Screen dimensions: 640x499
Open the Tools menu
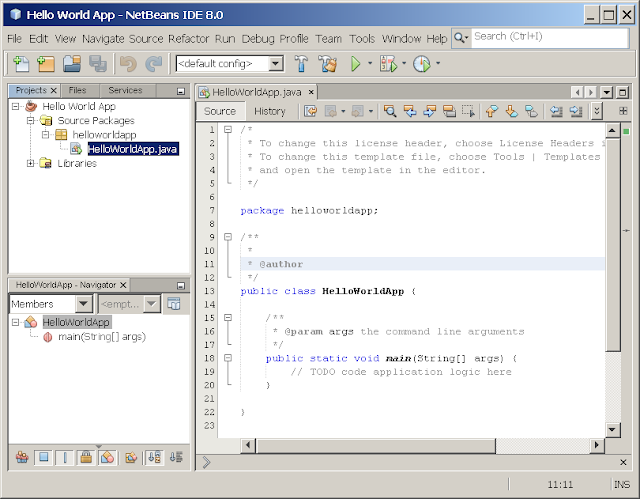[x=362, y=39]
